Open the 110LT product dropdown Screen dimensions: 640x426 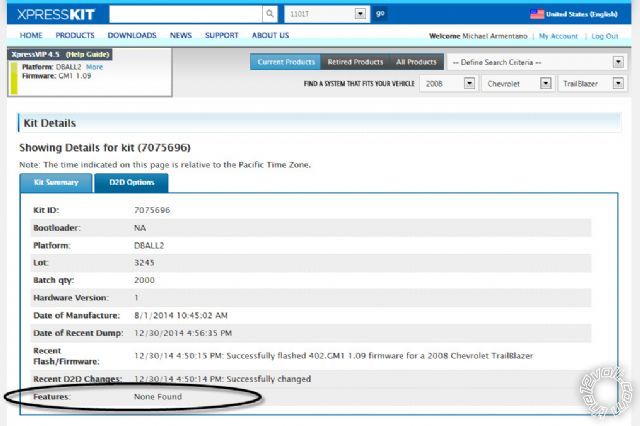coord(326,15)
